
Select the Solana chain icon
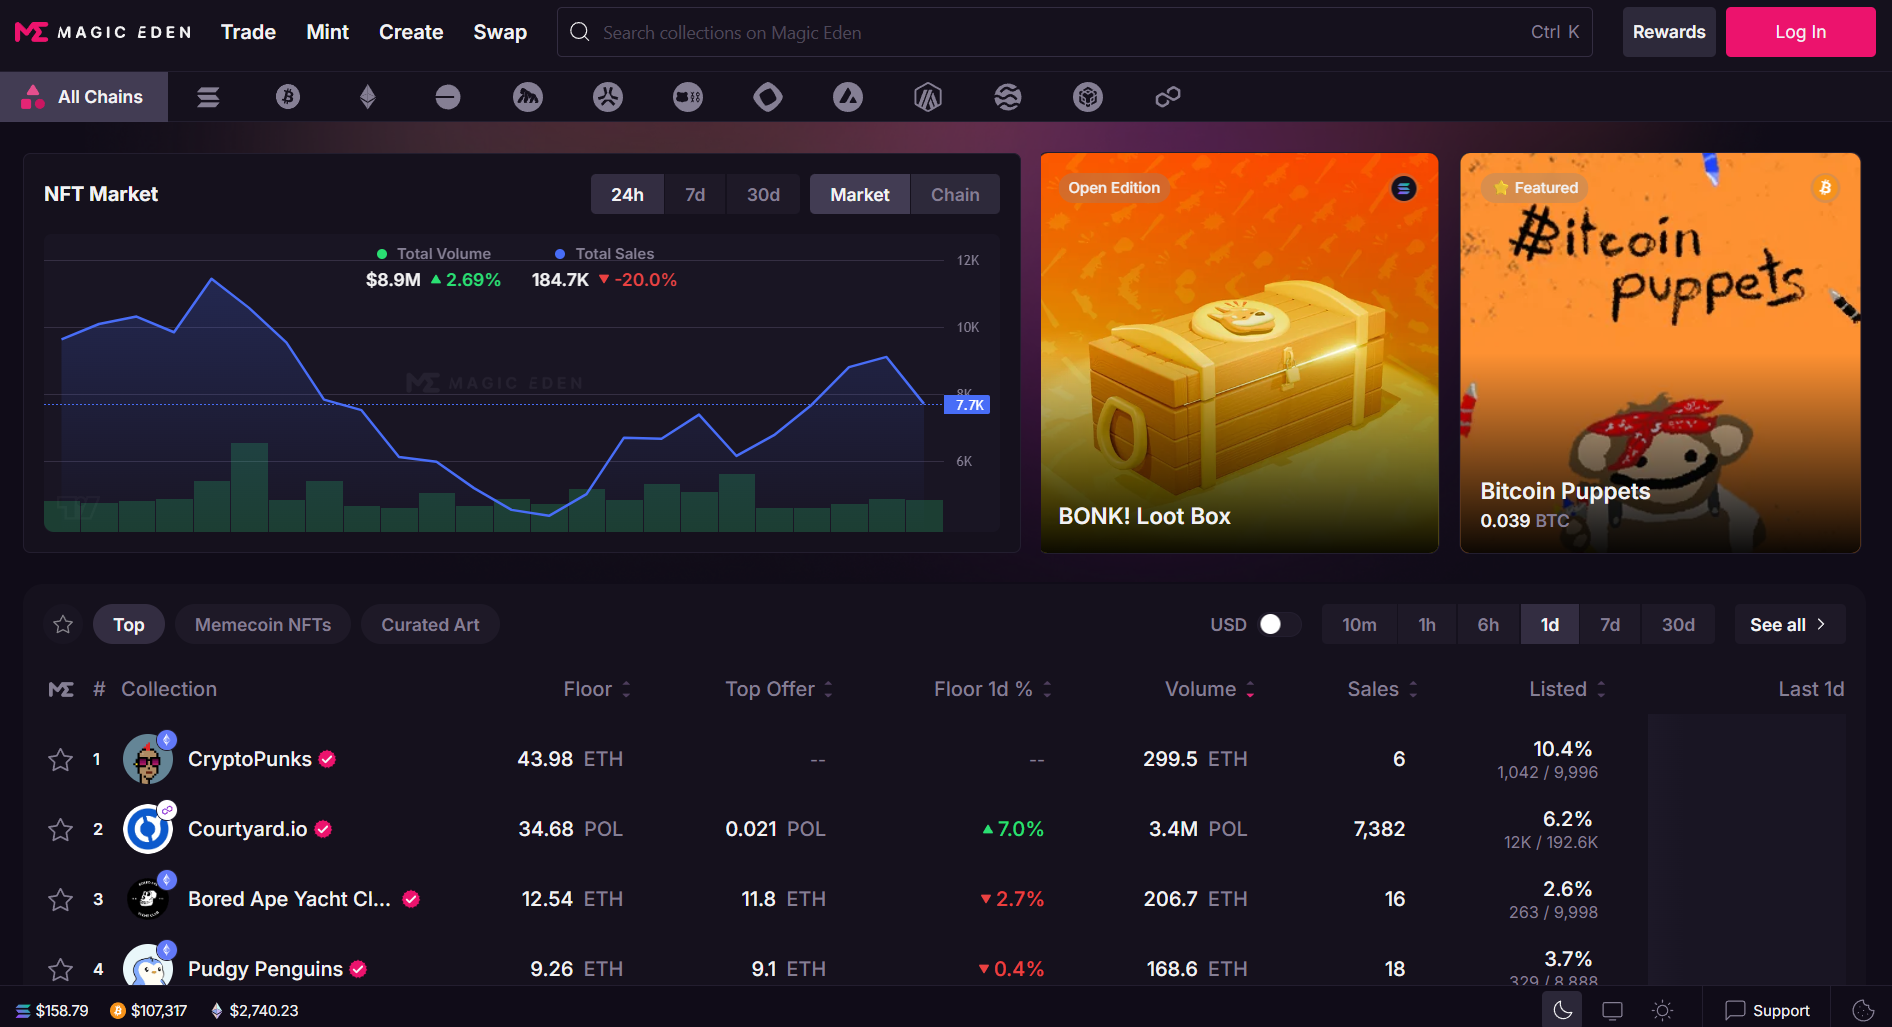click(208, 97)
